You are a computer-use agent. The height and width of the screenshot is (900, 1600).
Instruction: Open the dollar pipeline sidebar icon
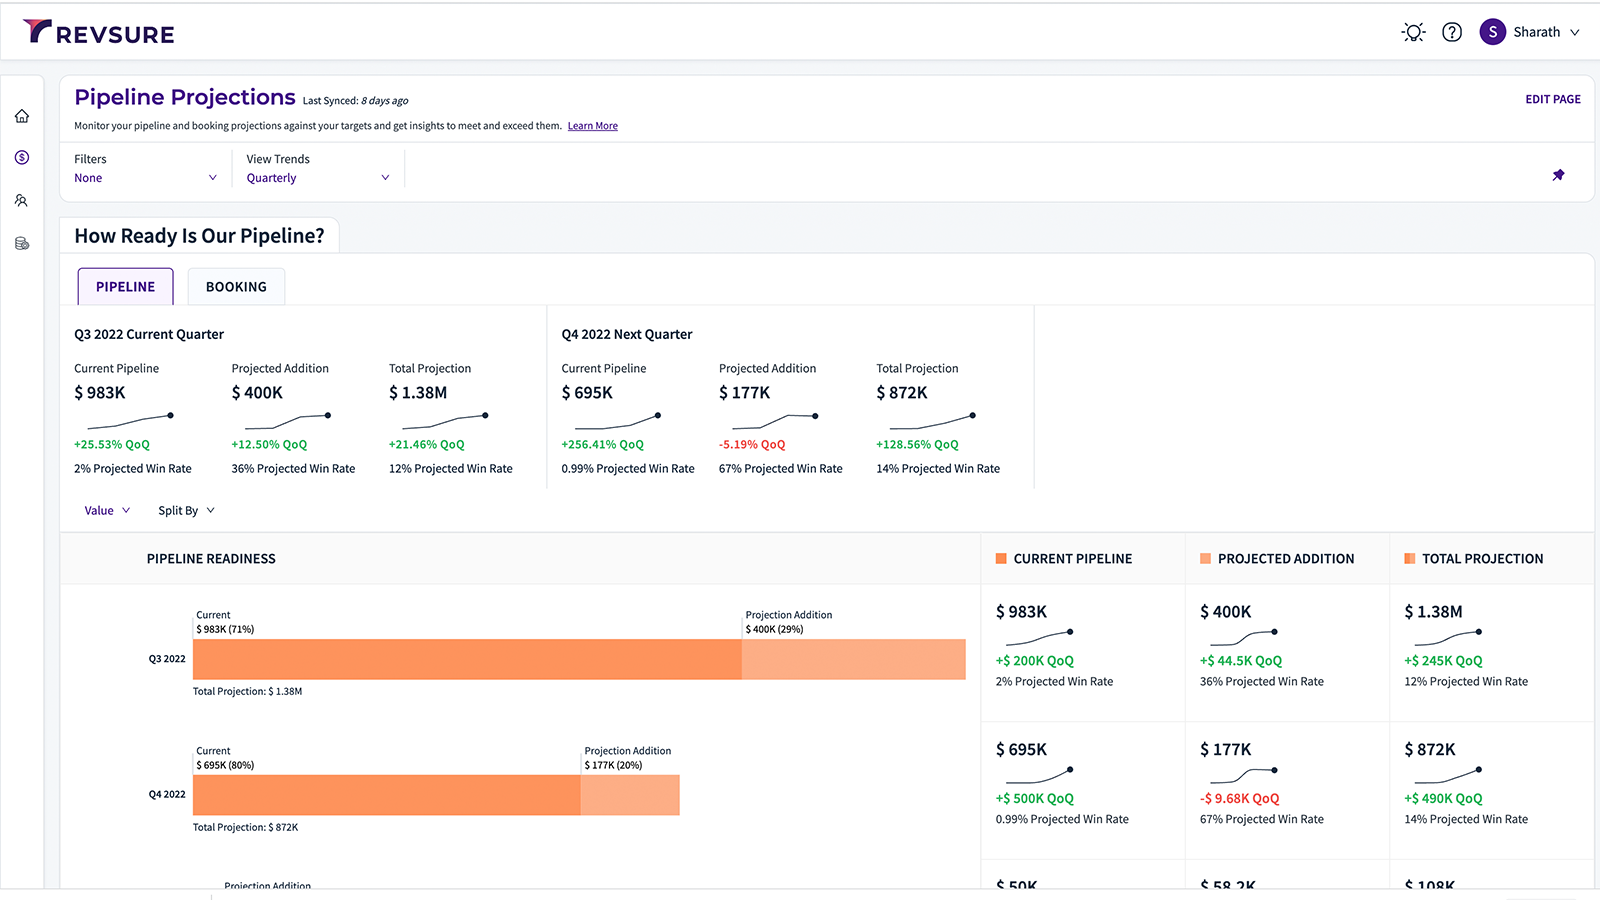click(x=22, y=158)
